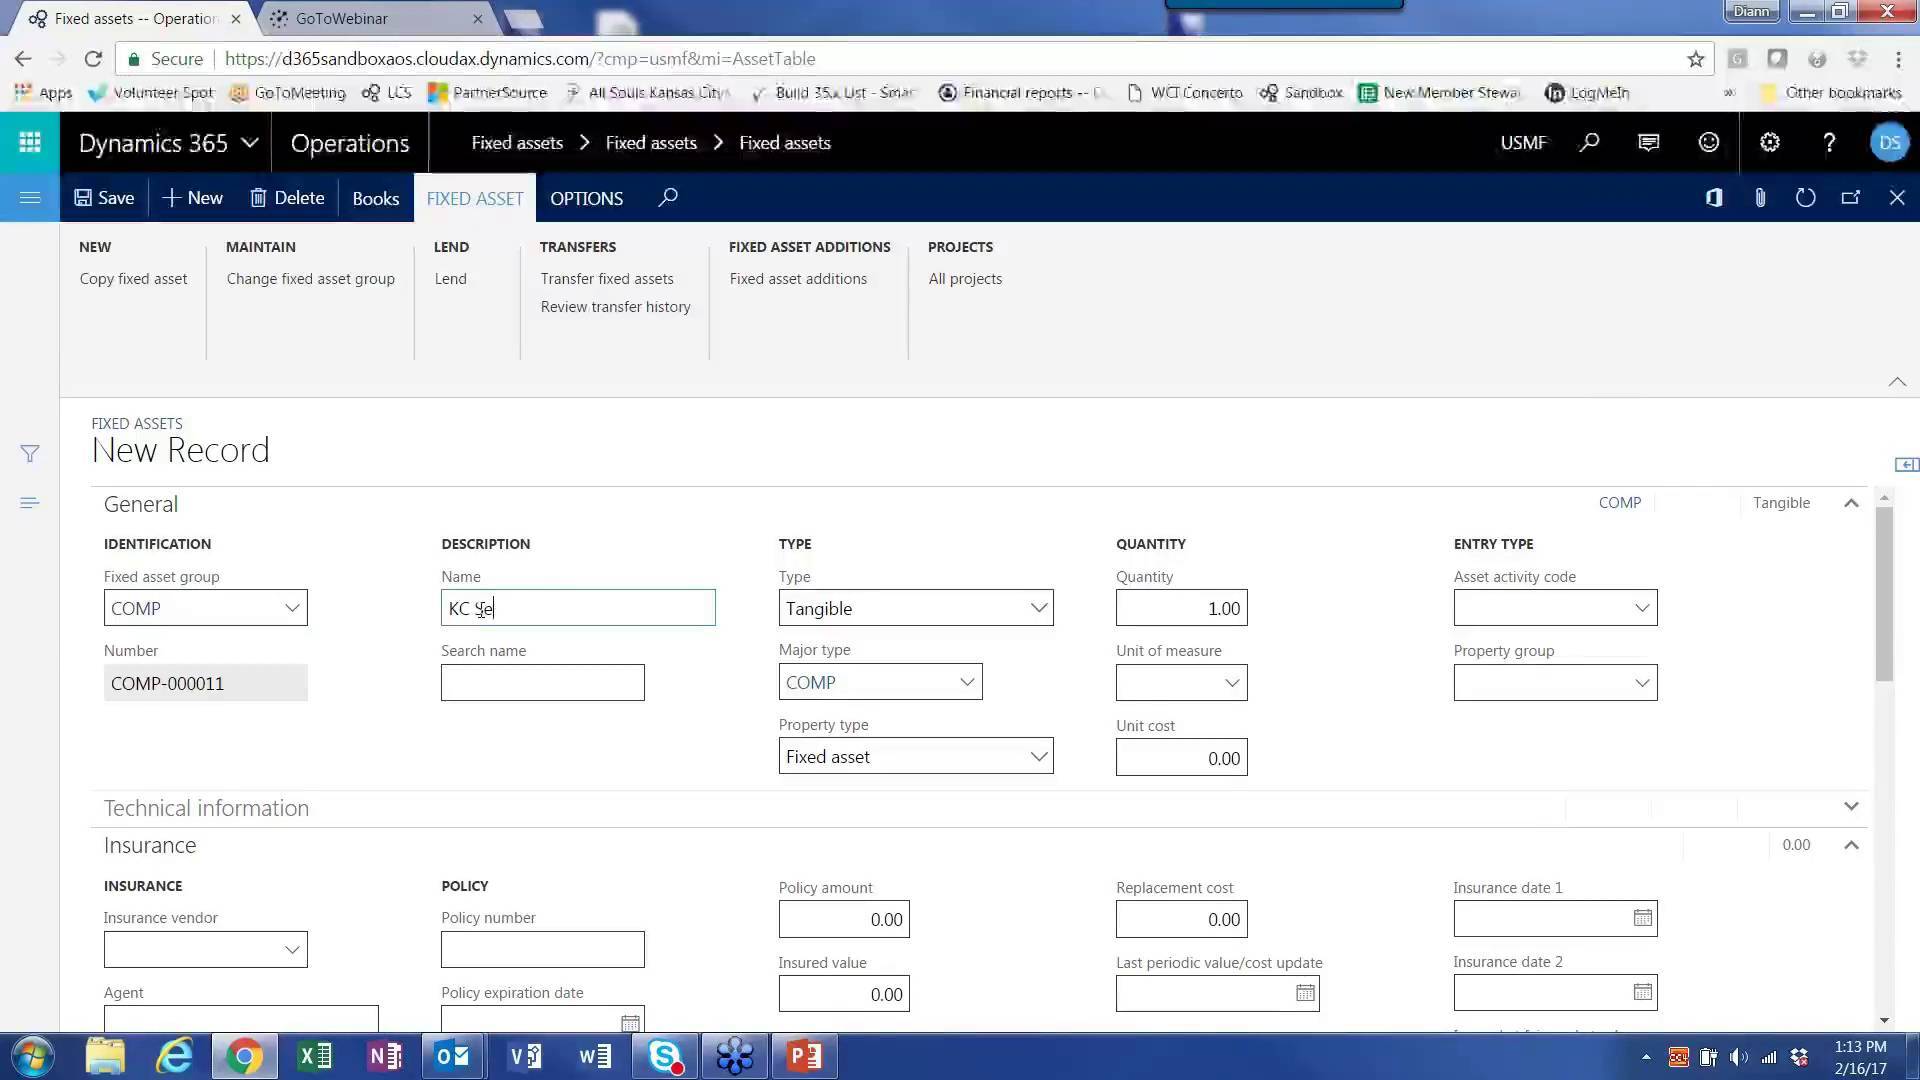Screen dimensions: 1920x1080
Task: Open the message center notifications
Action: click(1647, 142)
